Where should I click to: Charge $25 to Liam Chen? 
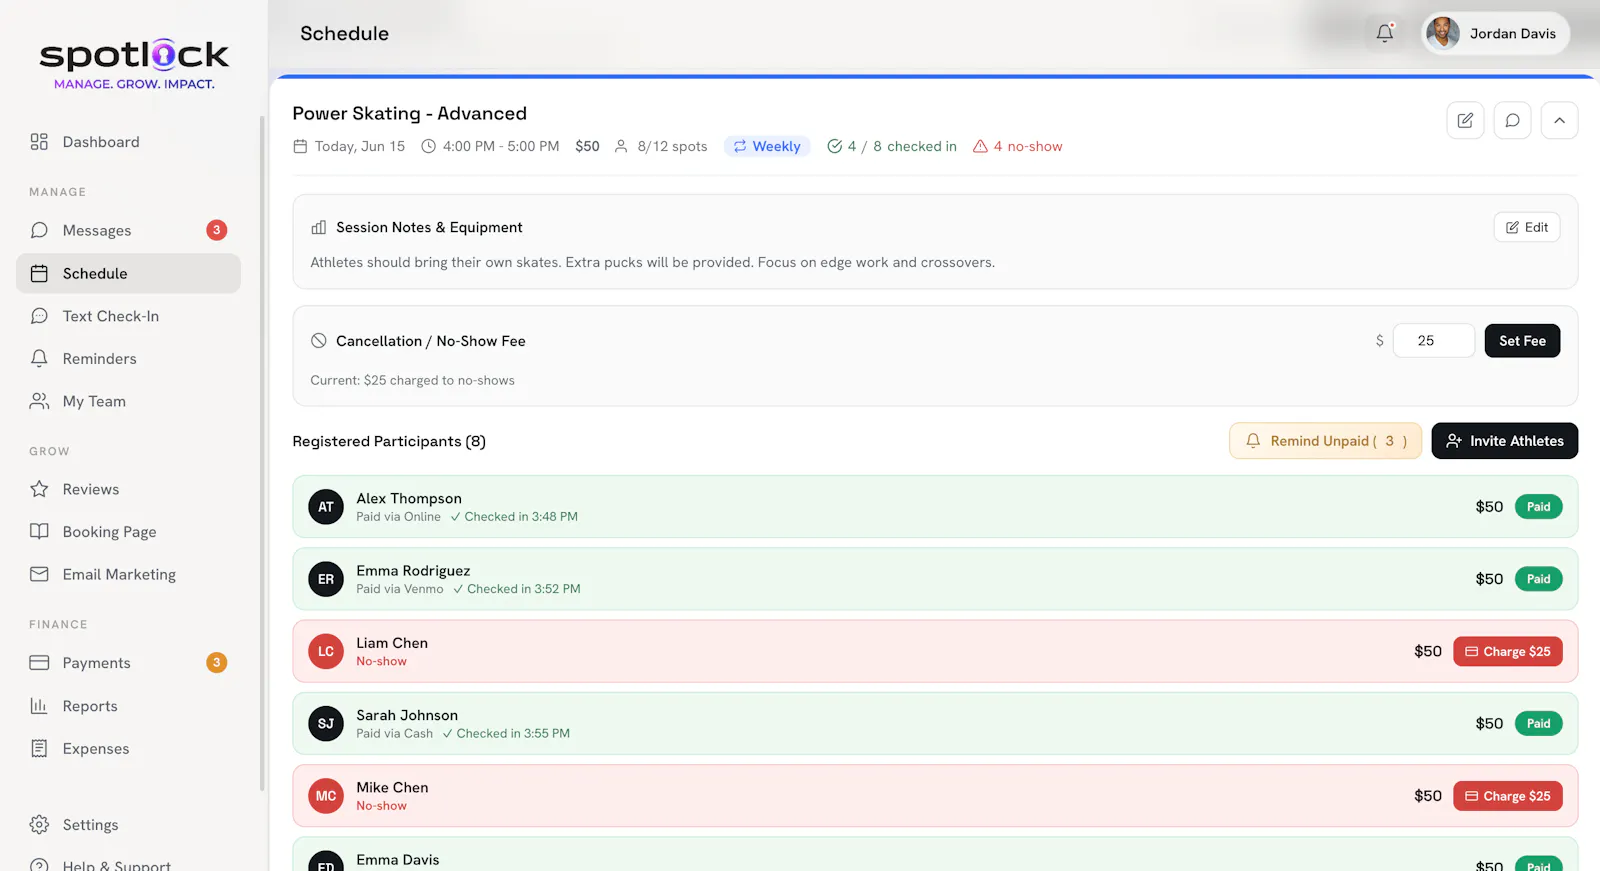(1507, 651)
